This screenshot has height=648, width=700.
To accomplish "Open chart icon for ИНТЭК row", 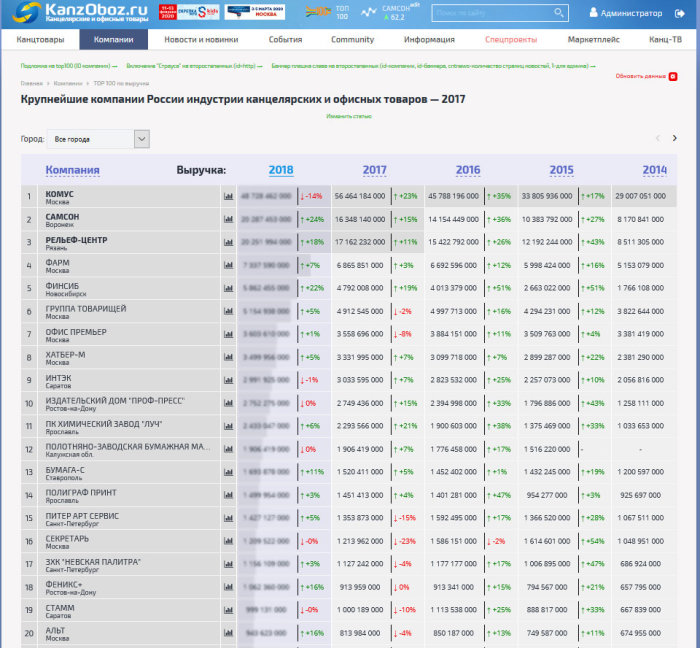I will point(228,380).
